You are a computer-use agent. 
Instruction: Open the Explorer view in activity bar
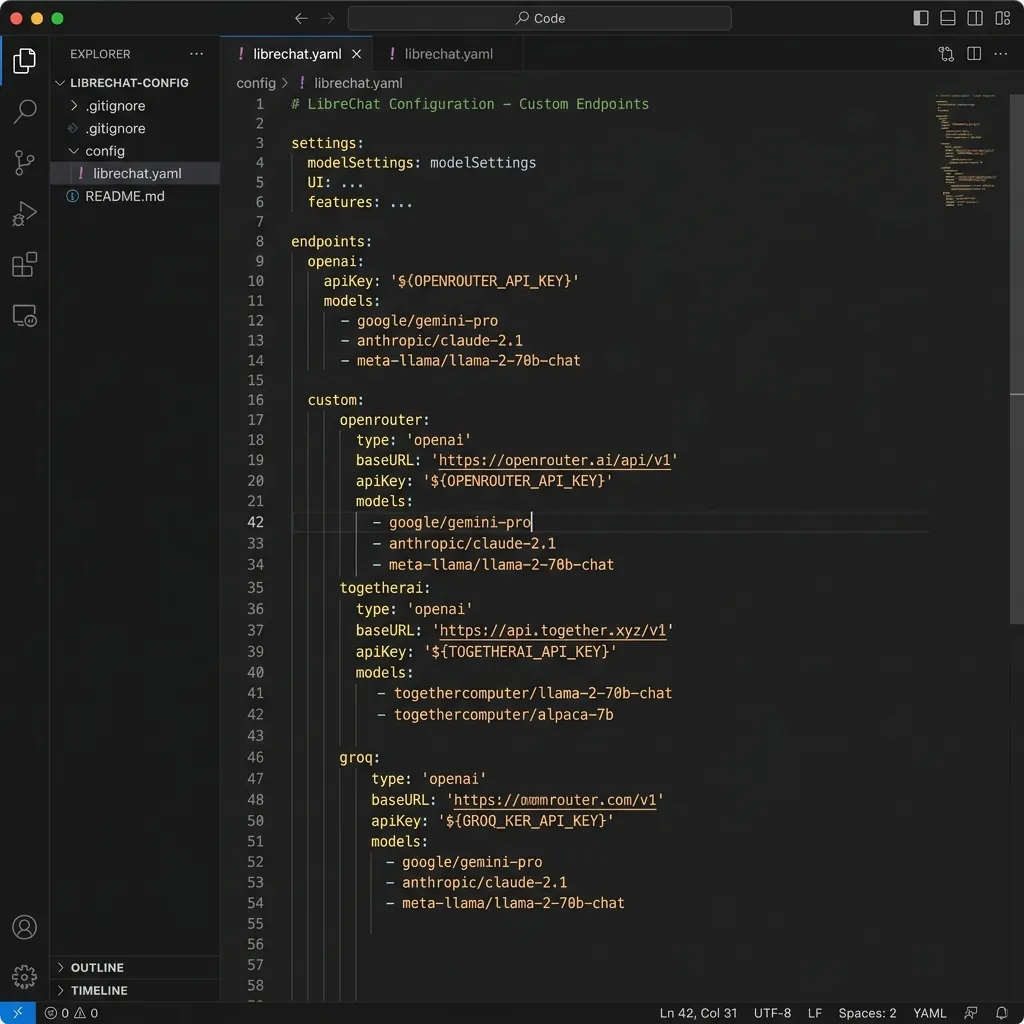click(x=24, y=61)
